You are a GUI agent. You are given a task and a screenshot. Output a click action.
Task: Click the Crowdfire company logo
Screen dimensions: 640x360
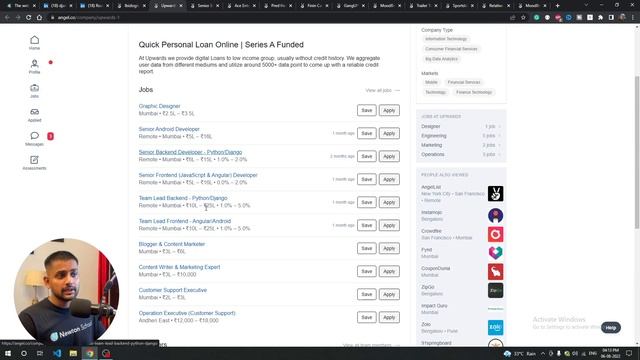pyautogui.click(x=496, y=234)
